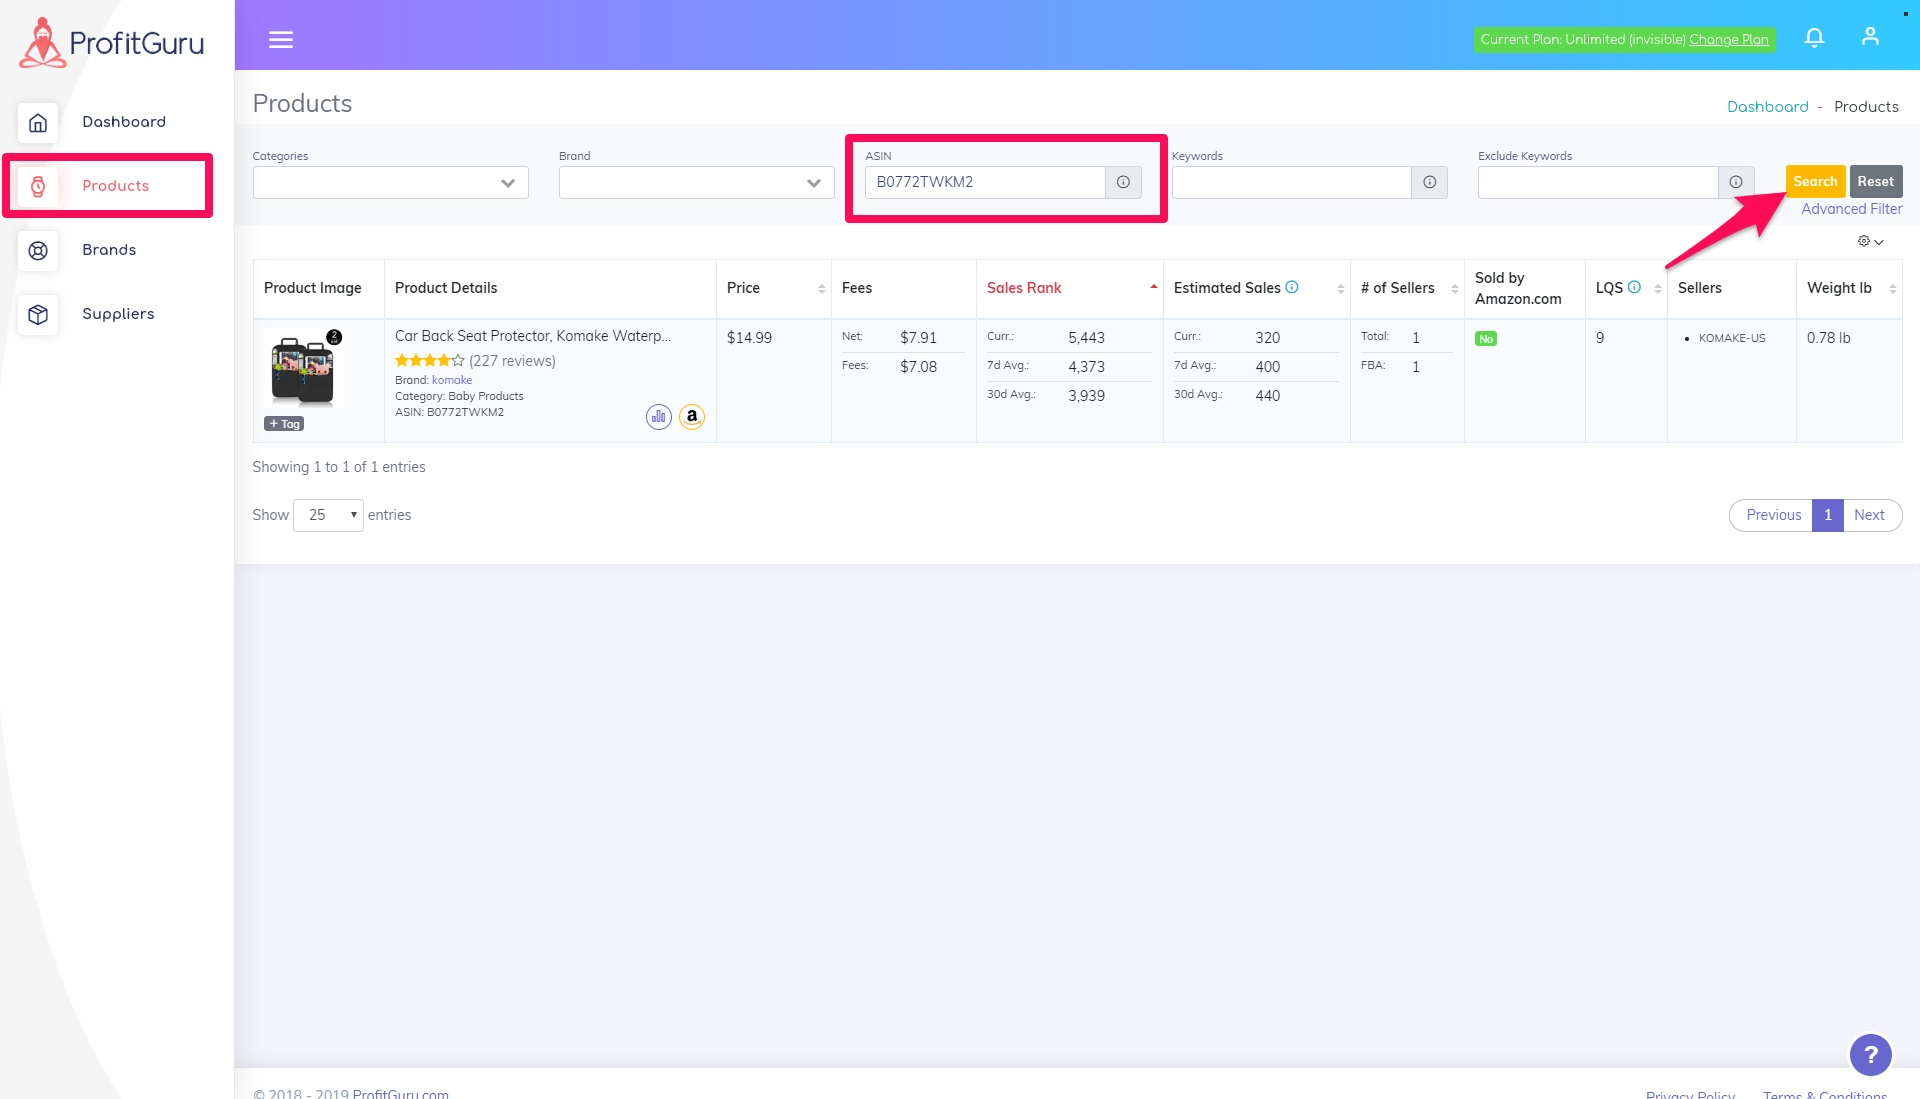This screenshot has width=1920, height=1099.
Task: Click the Reset button
Action: tap(1876, 181)
